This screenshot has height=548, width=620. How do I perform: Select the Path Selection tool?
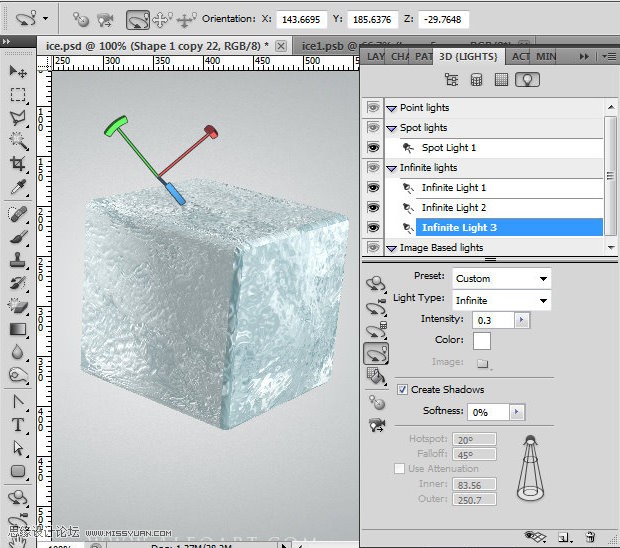18,448
